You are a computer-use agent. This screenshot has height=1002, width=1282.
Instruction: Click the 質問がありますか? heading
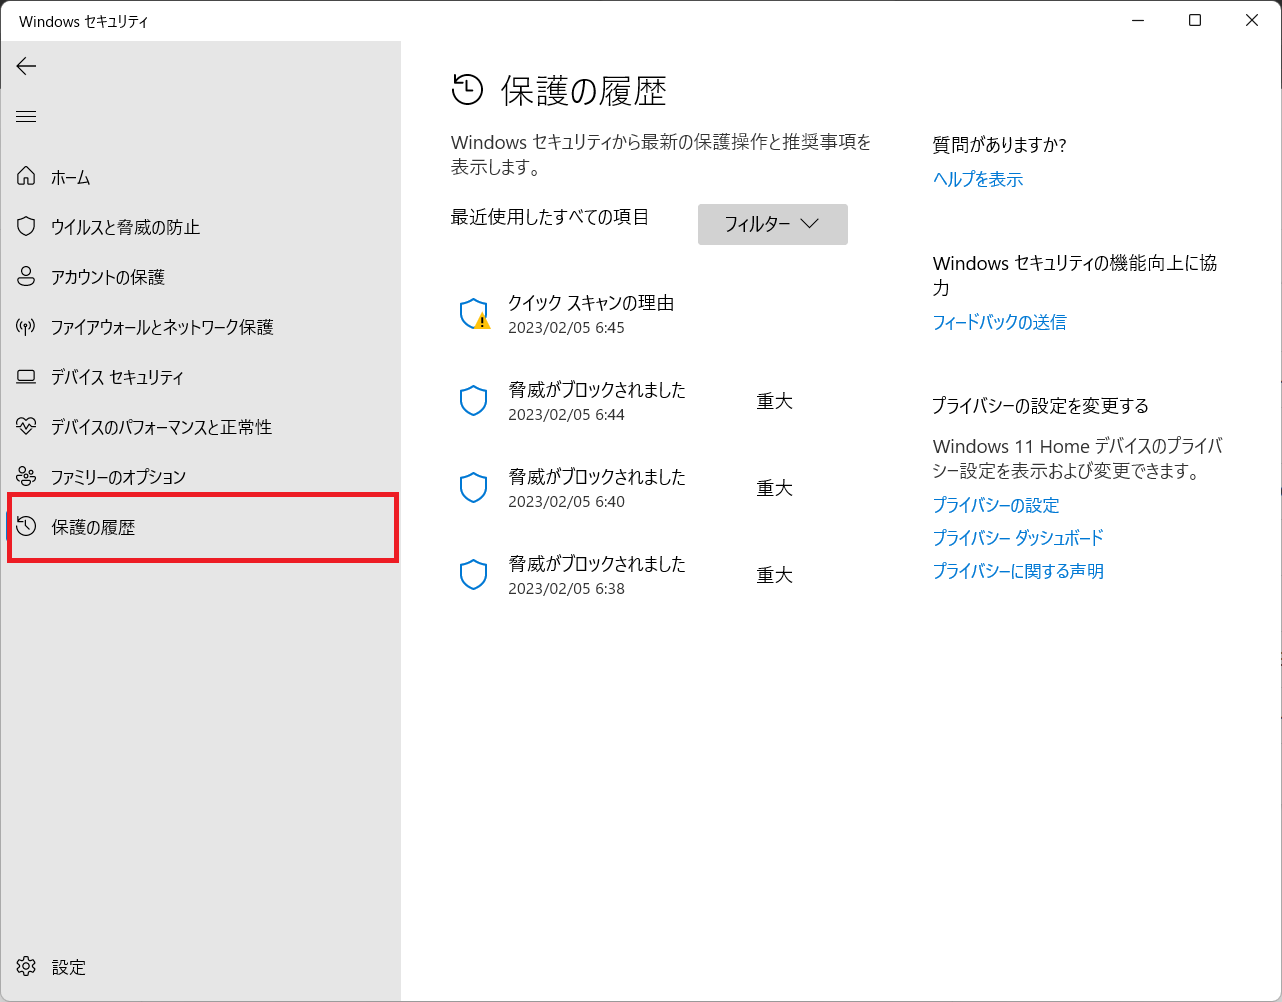pyautogui.click(x=999, y=145)
